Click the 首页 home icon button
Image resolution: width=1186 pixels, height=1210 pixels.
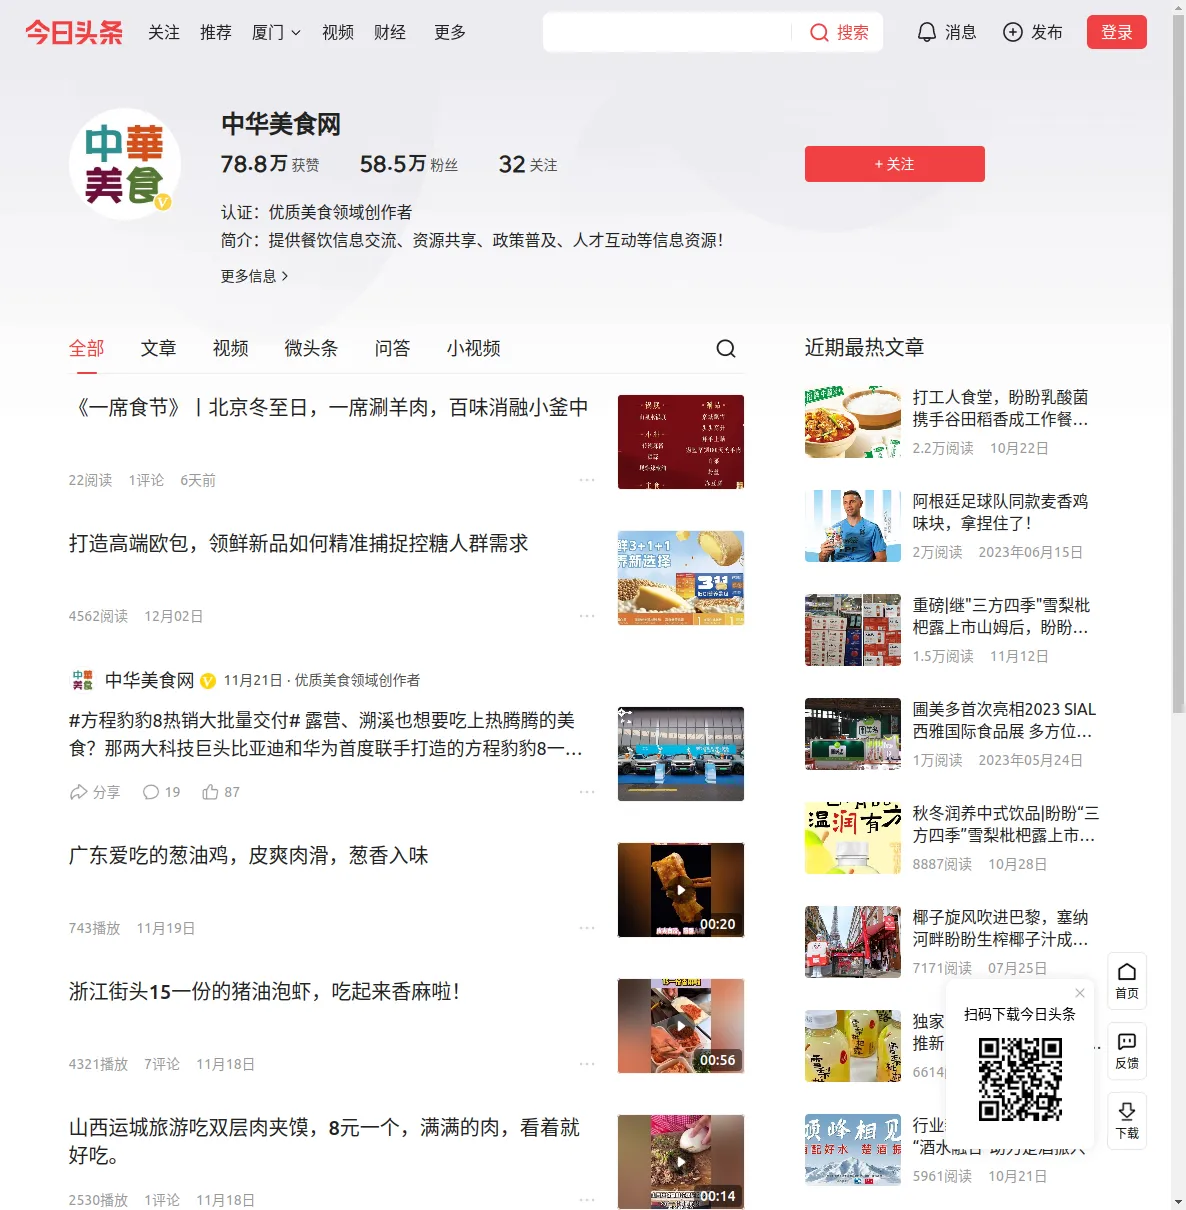click(1127, 981)
